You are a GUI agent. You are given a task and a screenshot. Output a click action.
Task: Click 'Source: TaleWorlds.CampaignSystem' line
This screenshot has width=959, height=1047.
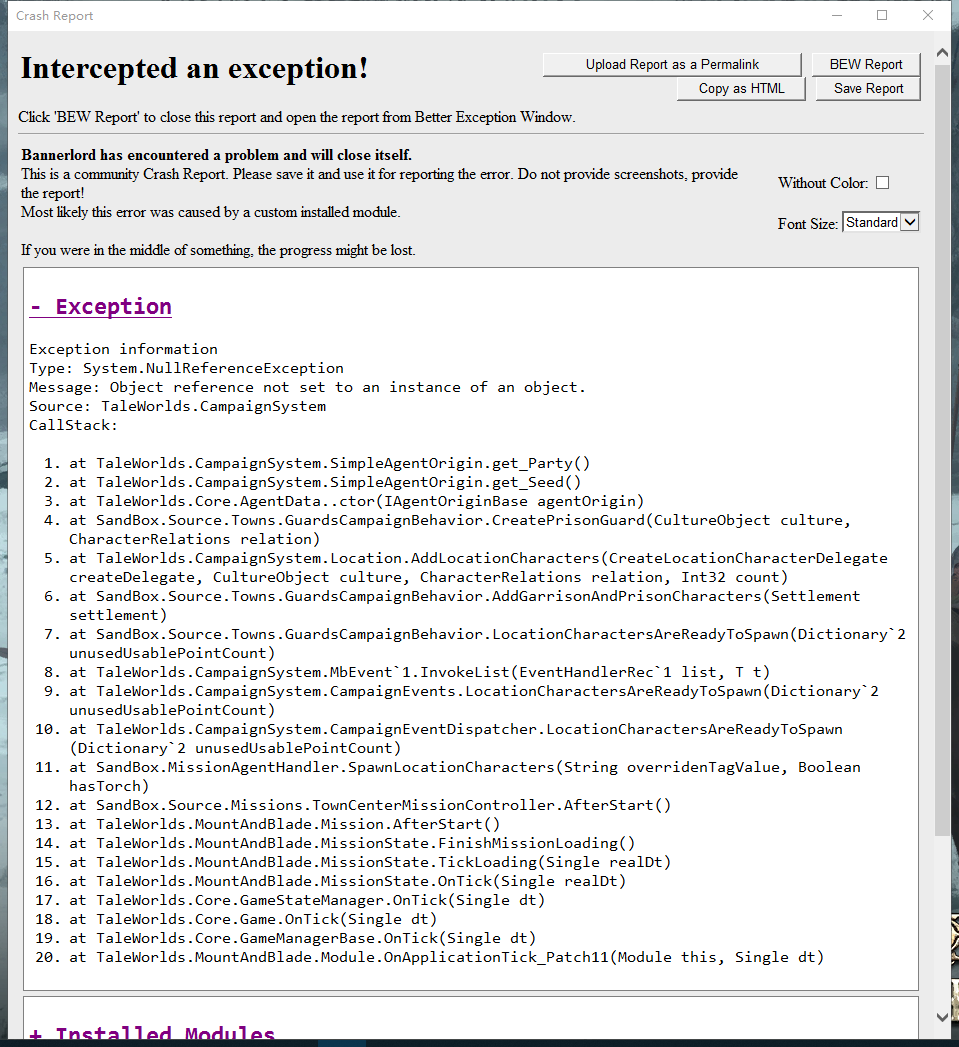(x=178, y=407)
